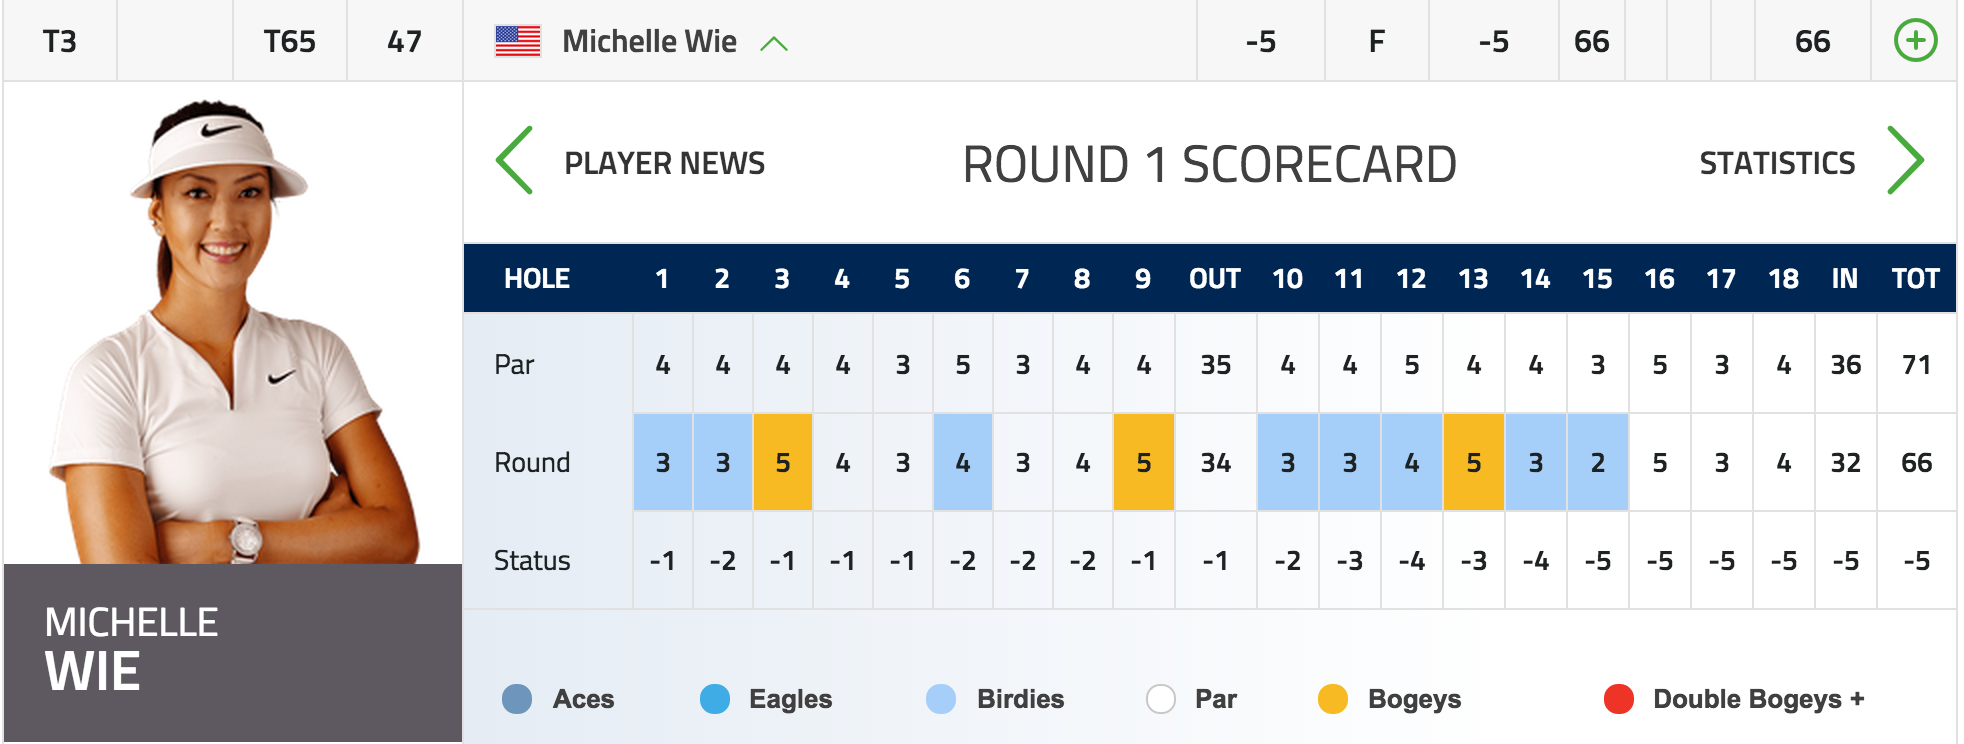The width and height of the screenshot is (1964, 744).
Task: Click the ROUND 1 SCORECARD heading
Action: 1210,164
